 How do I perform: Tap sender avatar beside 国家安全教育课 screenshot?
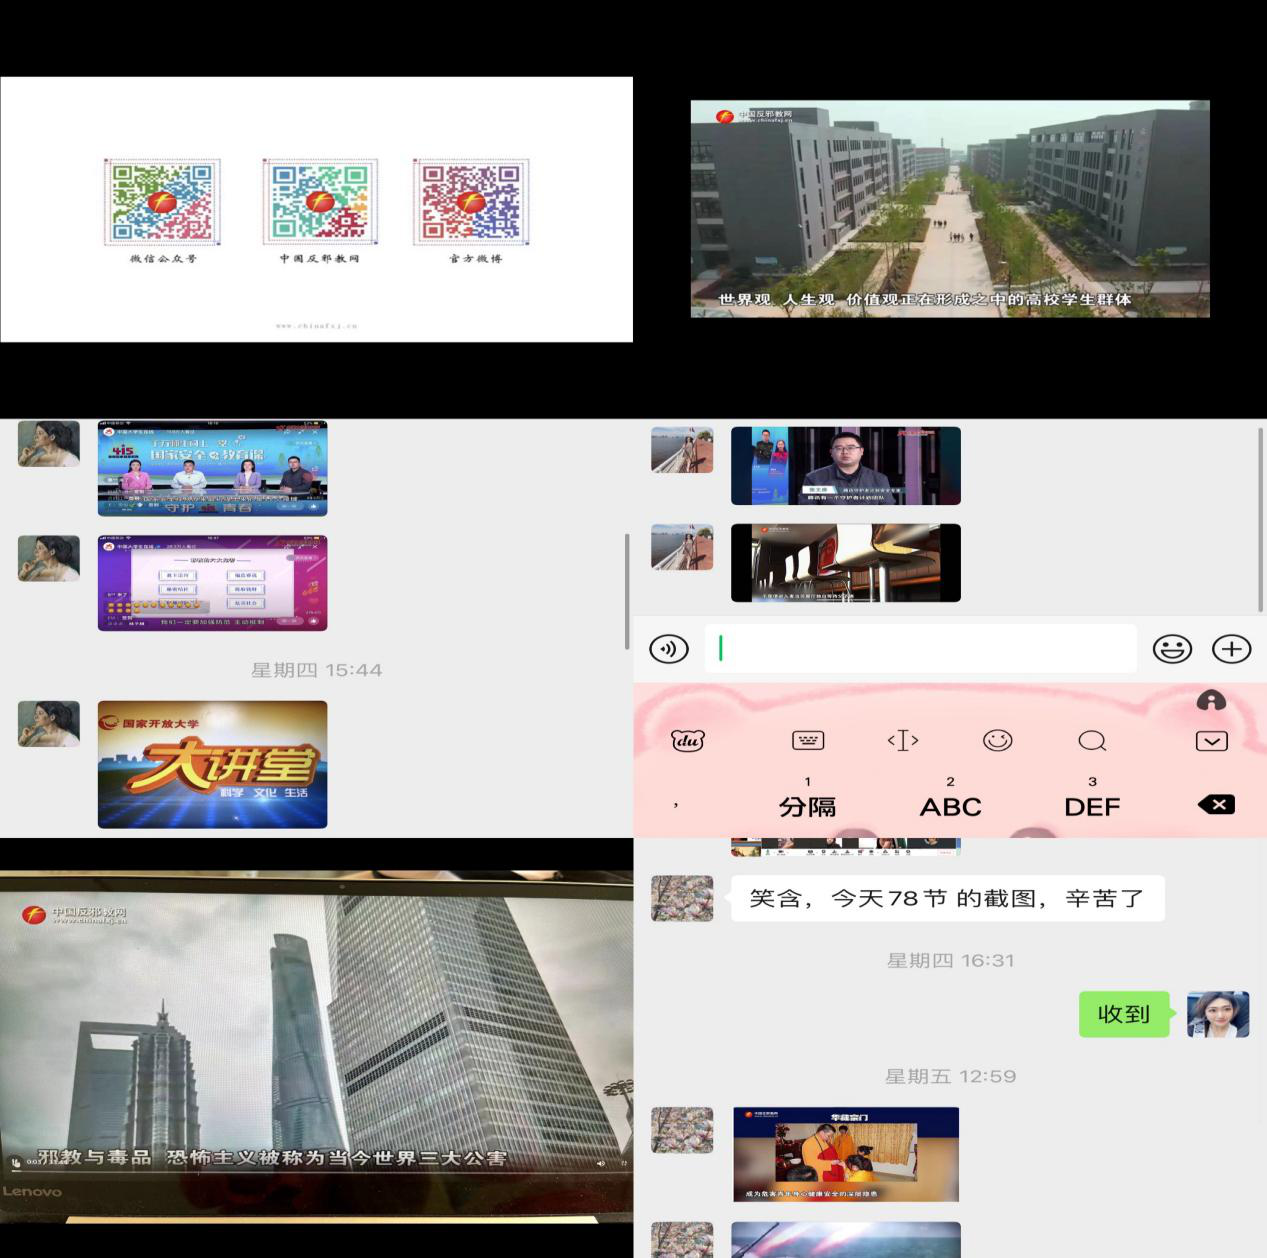point(49,443)
